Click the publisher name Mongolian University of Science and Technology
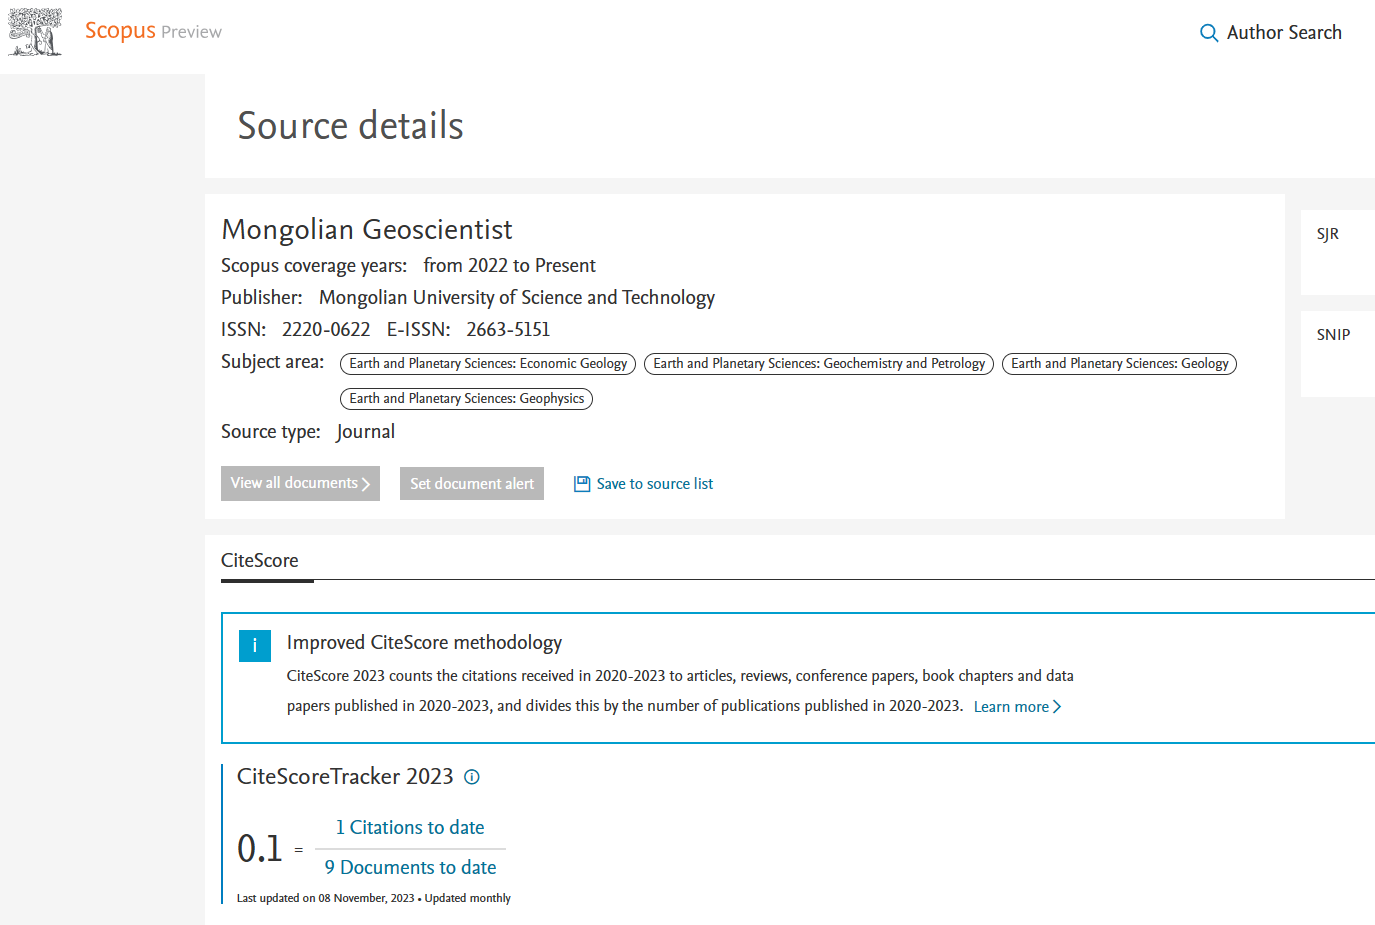Viewport: 1375px width, 925px height. point(517,298)
